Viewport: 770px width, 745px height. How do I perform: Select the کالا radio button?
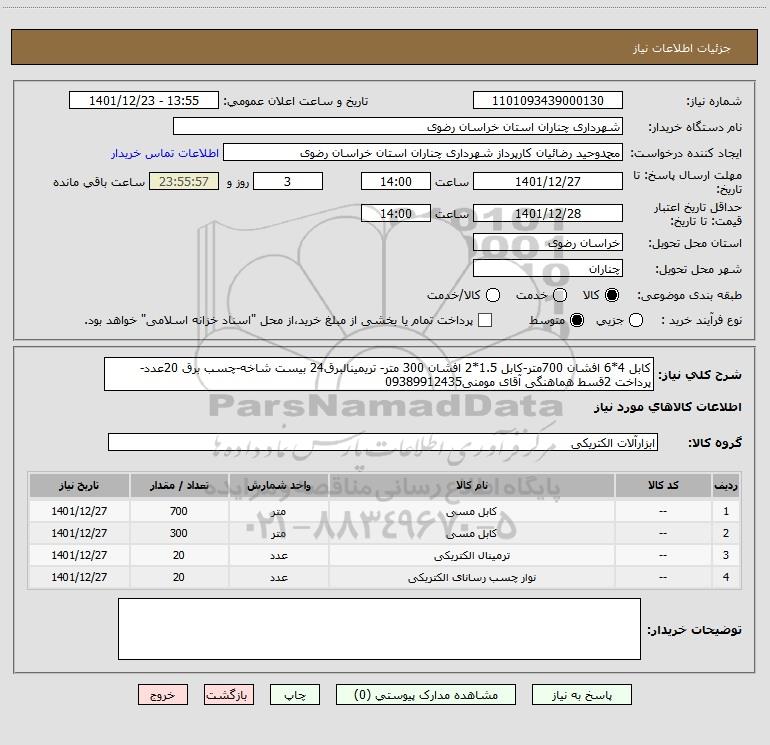(612, 295)
